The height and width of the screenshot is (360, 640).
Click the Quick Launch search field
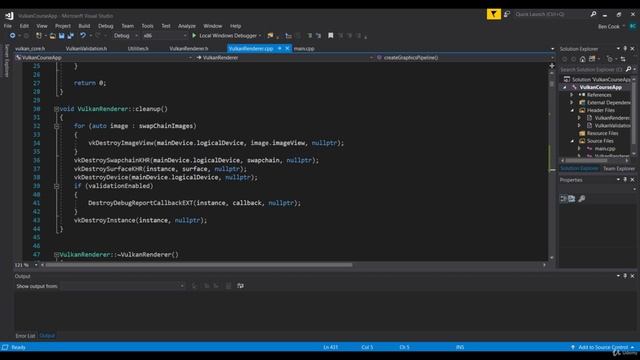click(x=551, y=14)
